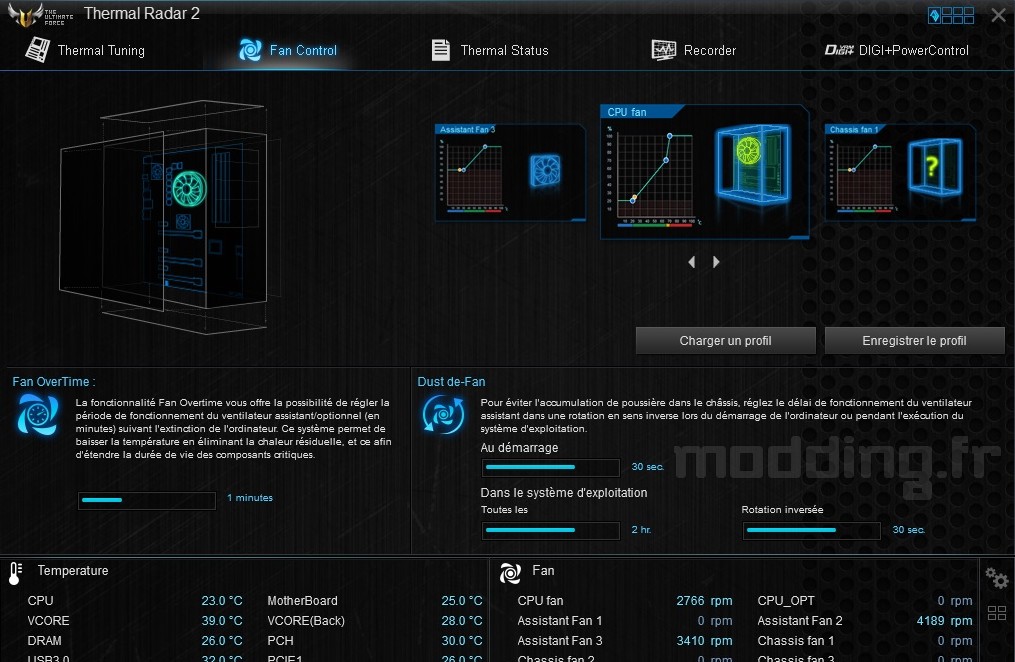Adjust the Au démarrage duration slider

[x=551, y=467]
